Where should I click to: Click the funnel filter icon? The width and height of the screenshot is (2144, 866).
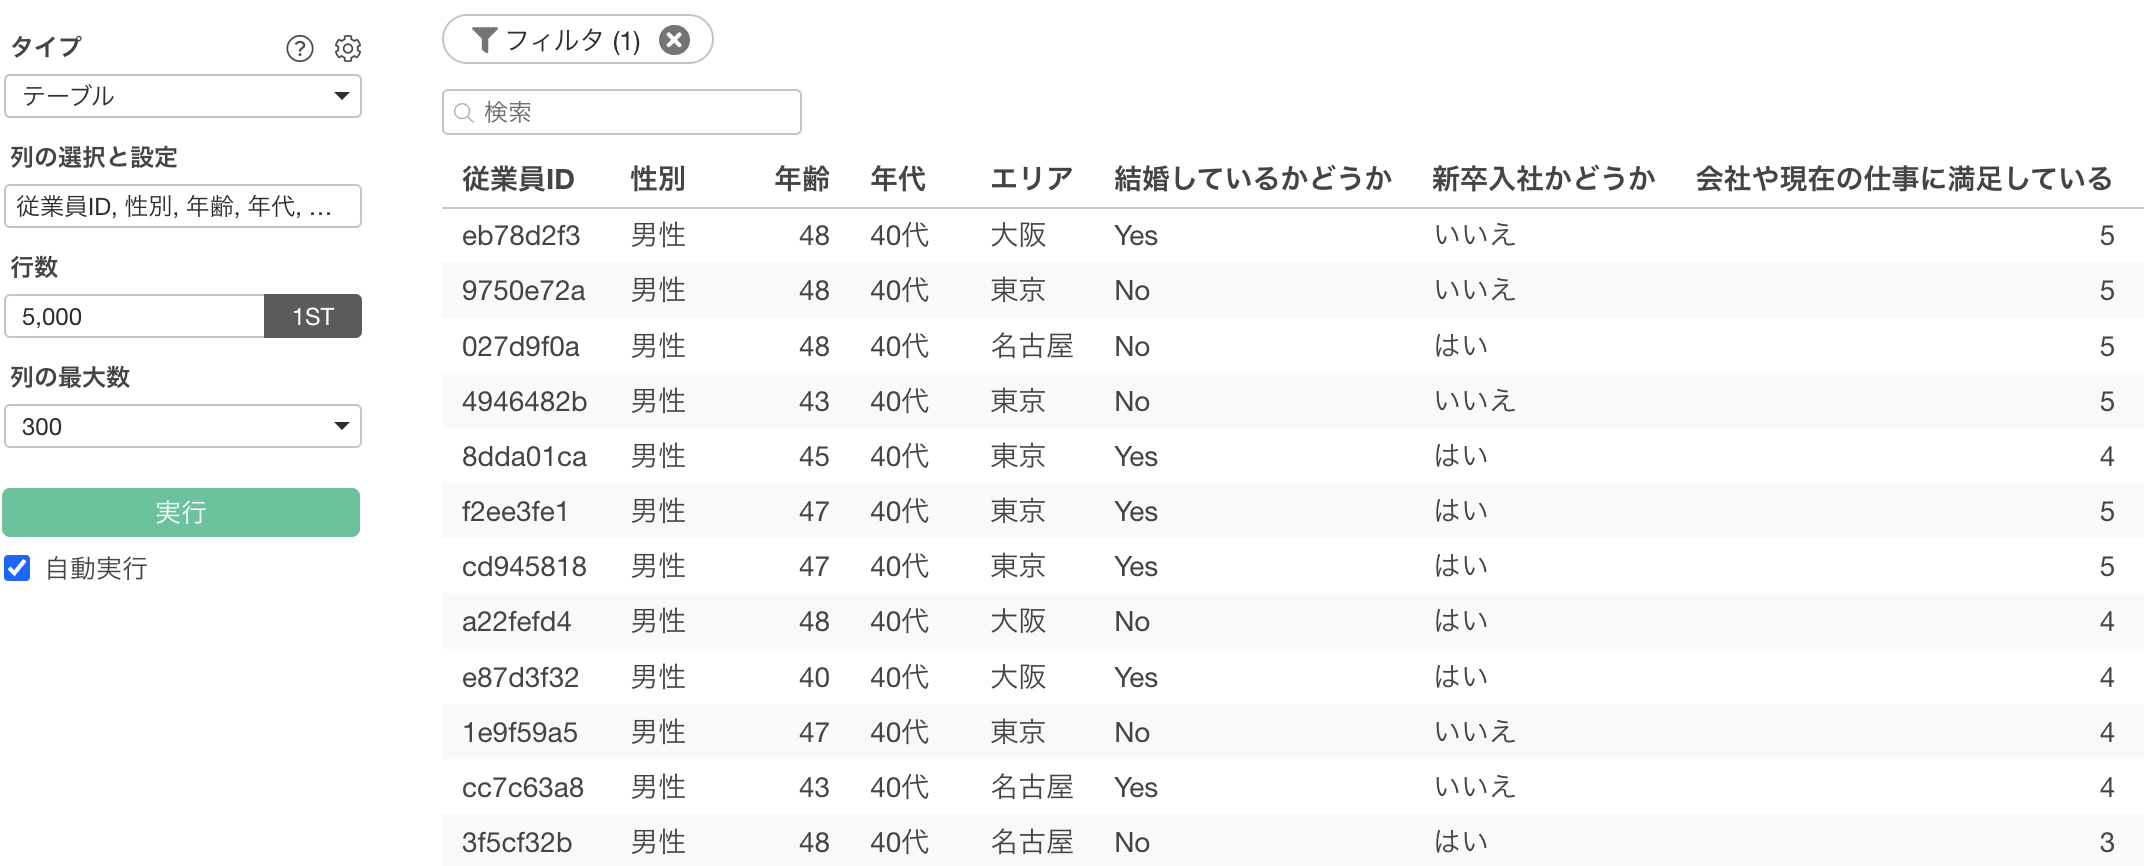point(484,40)
